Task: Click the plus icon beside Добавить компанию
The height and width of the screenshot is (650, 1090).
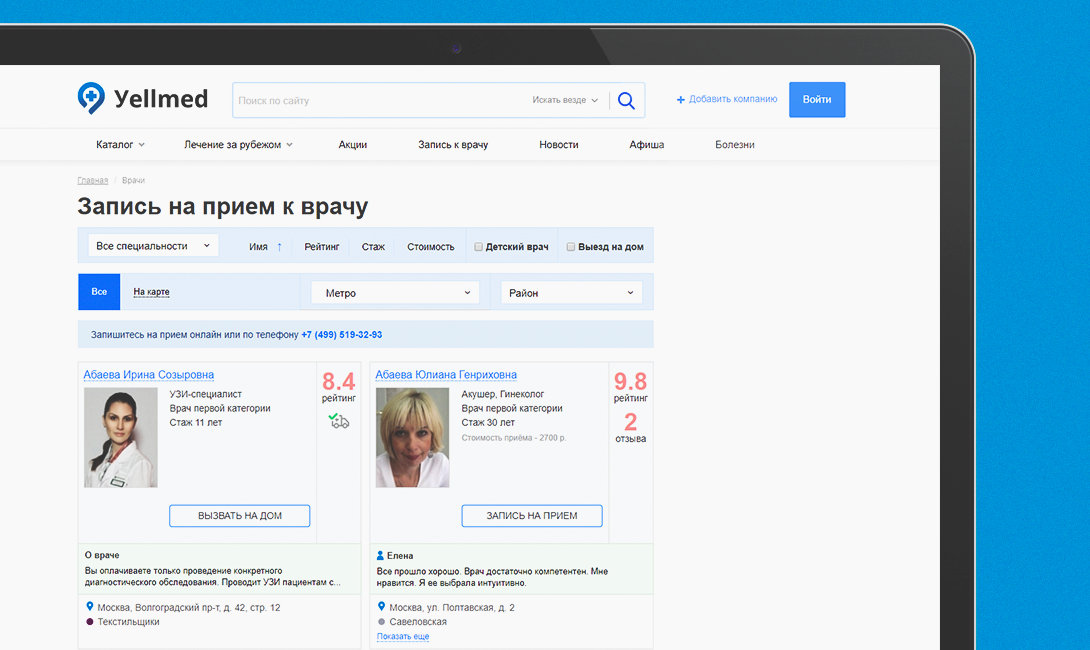Action: [x=681, y=100]
